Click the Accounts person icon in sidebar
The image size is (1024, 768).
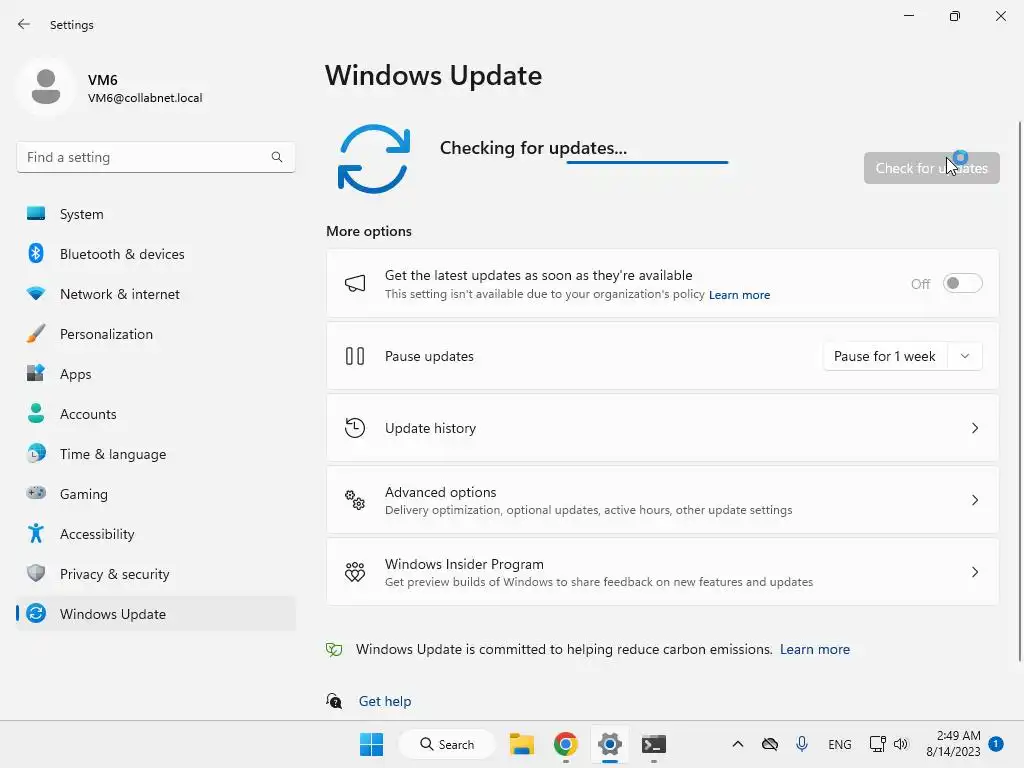pos(36,413)
